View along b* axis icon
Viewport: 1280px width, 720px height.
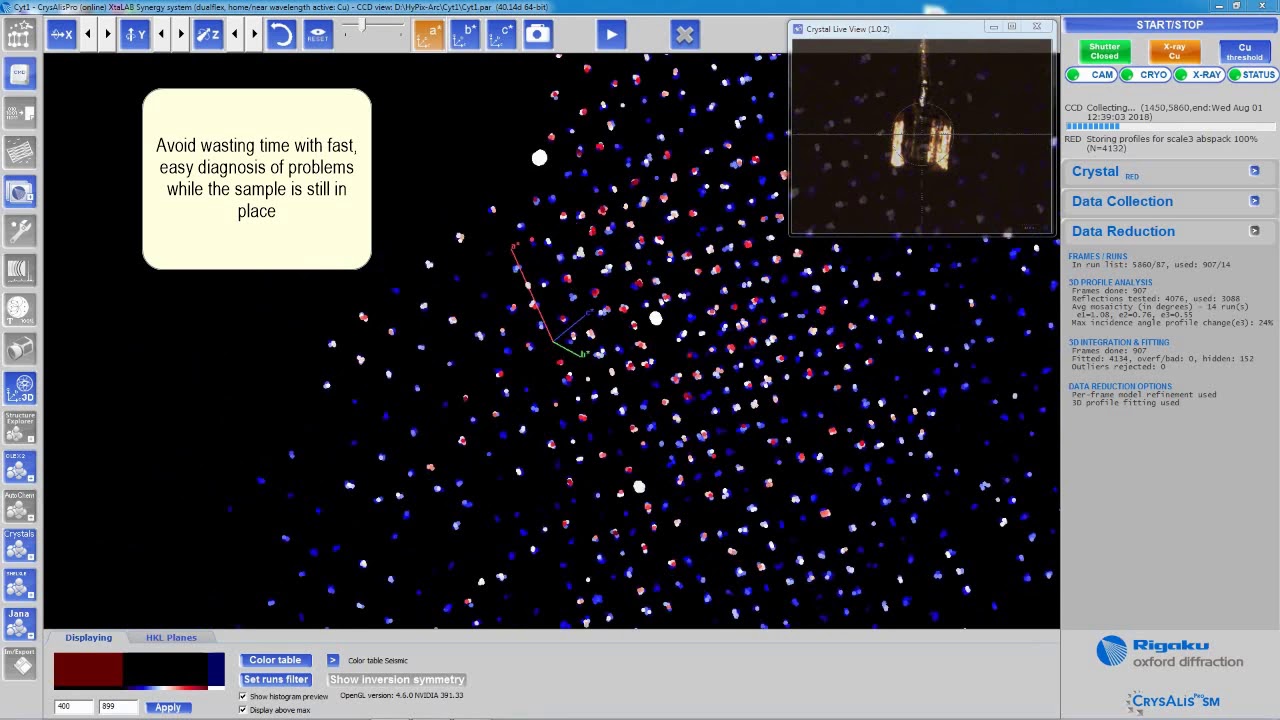465,35
